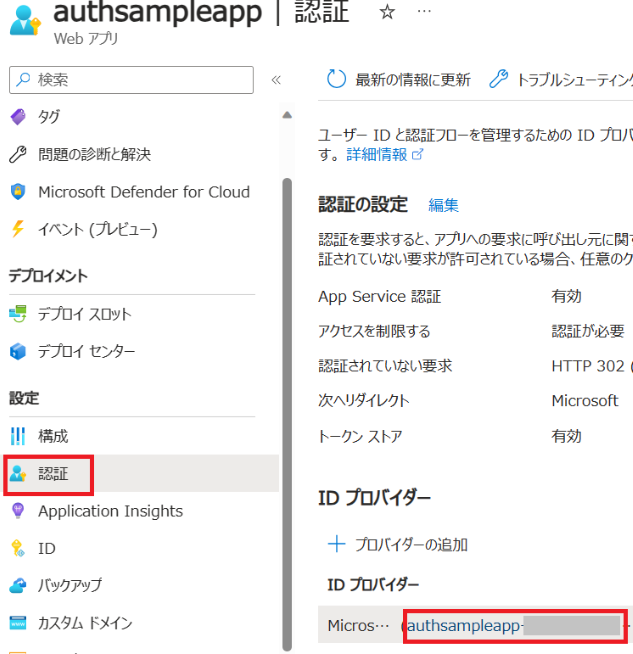Select Microsoft Defender for Cloud shield icon

pos(18,192)
